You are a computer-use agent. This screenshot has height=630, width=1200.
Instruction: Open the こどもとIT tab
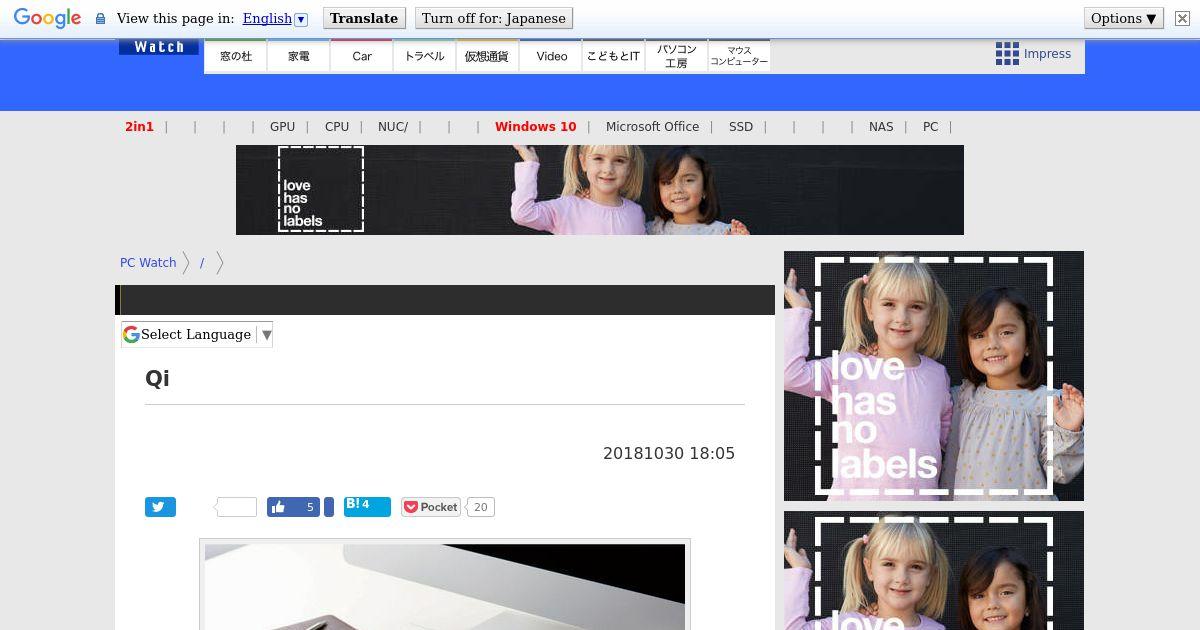pyautogui.click(x=613, y=56)
